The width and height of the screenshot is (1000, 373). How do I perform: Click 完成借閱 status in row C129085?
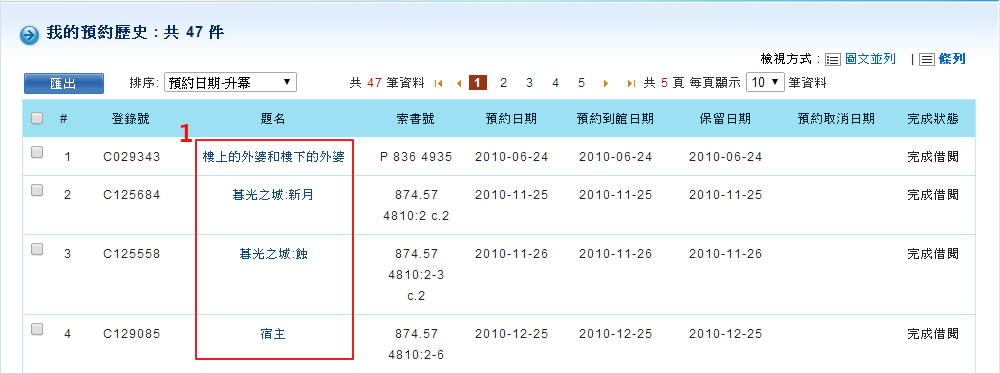coord(933,333)
